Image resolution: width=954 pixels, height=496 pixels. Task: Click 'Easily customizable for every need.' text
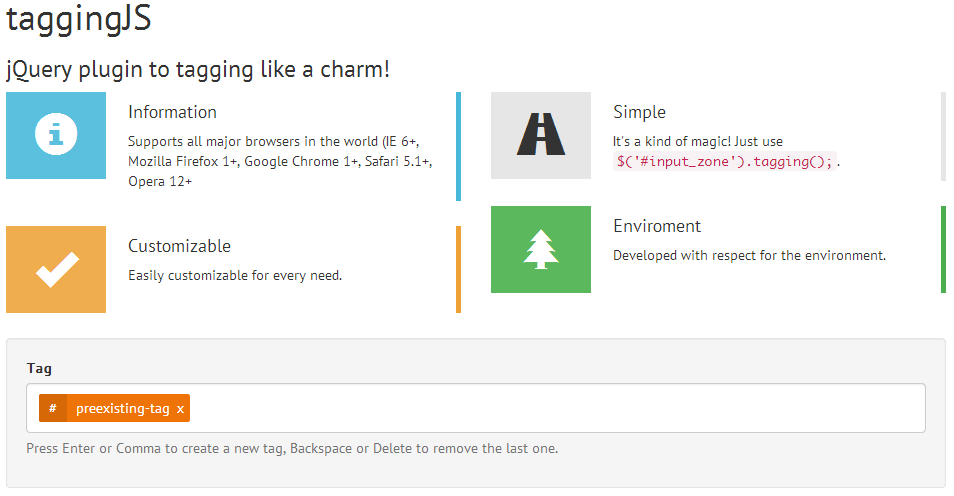click(x=235, y=276)
